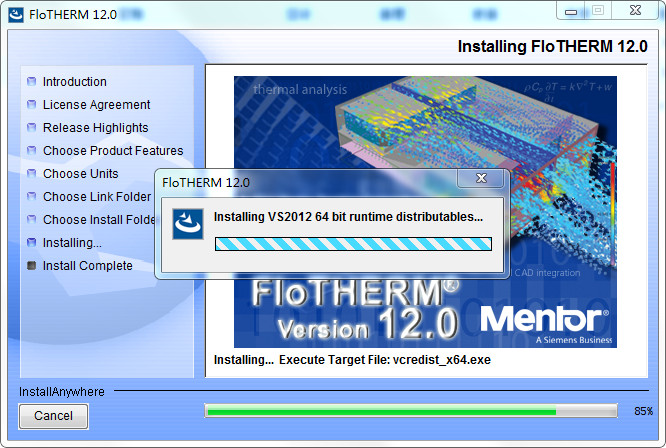The height and width of the screenshot is (448, 666).
Task: Click the green overall install progress bar
Action: pyautogui.click(x=411, y=411)
